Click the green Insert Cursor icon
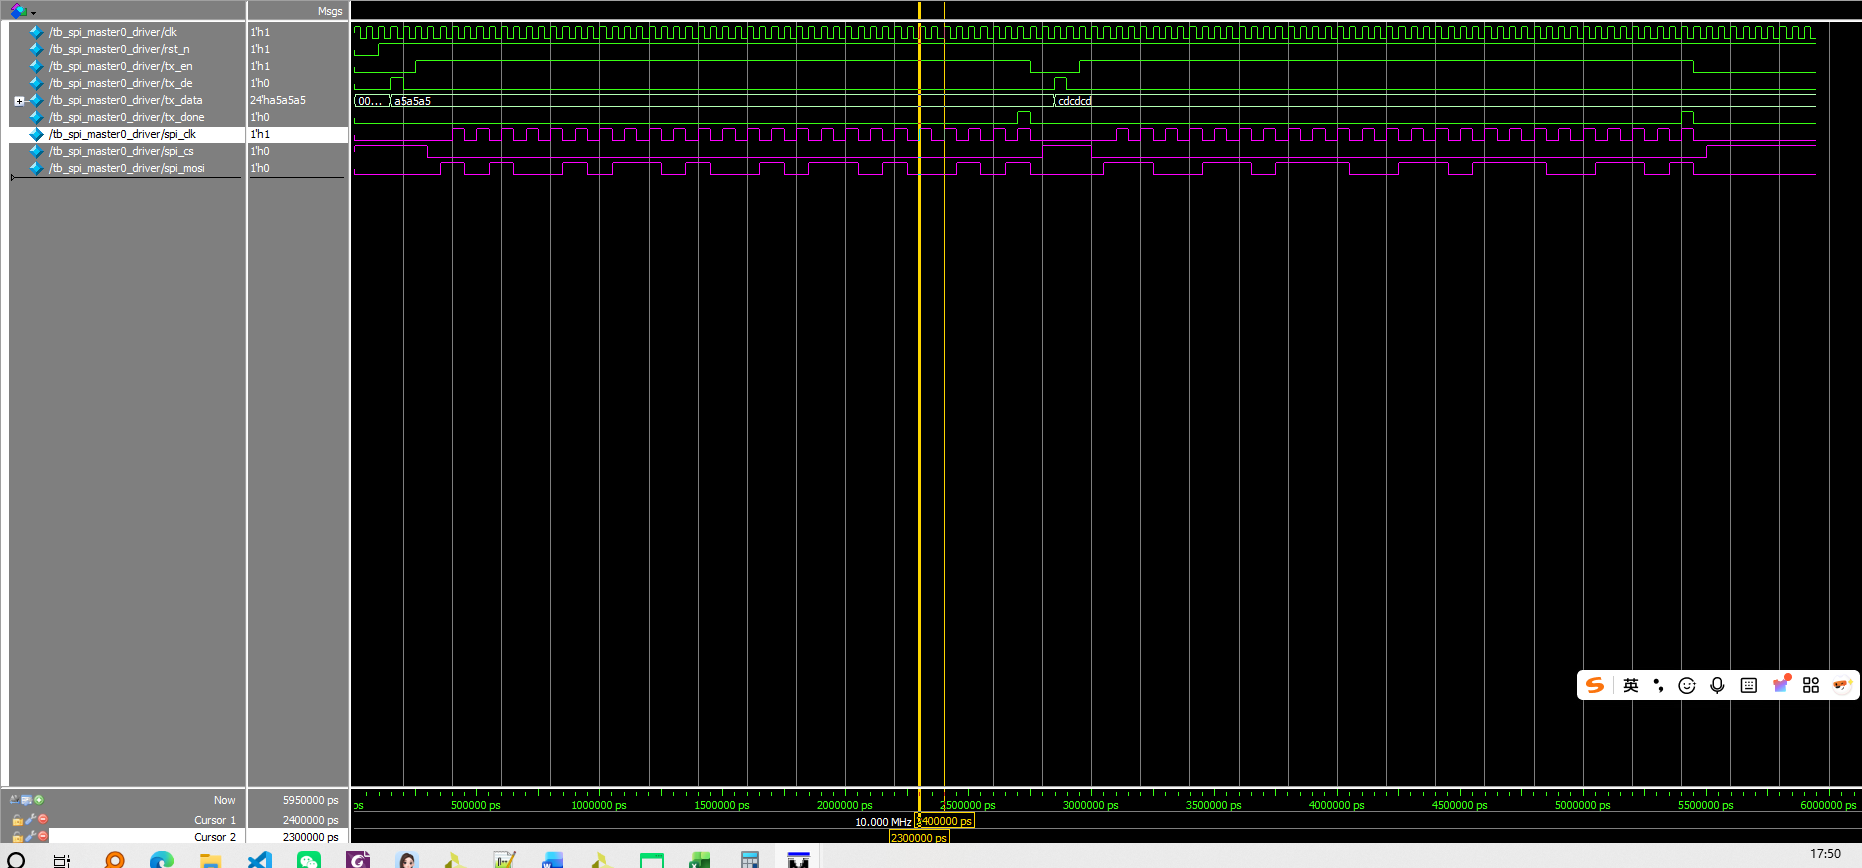 [x=39, y=800]
